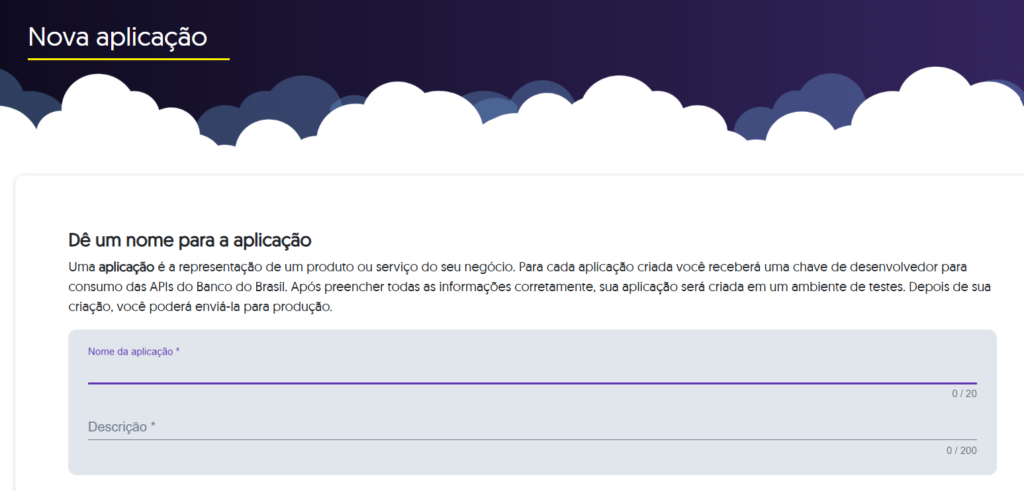Click the 0 / 200 character counter
Screen dimensions: 1024x491
(x=961, y=451)
